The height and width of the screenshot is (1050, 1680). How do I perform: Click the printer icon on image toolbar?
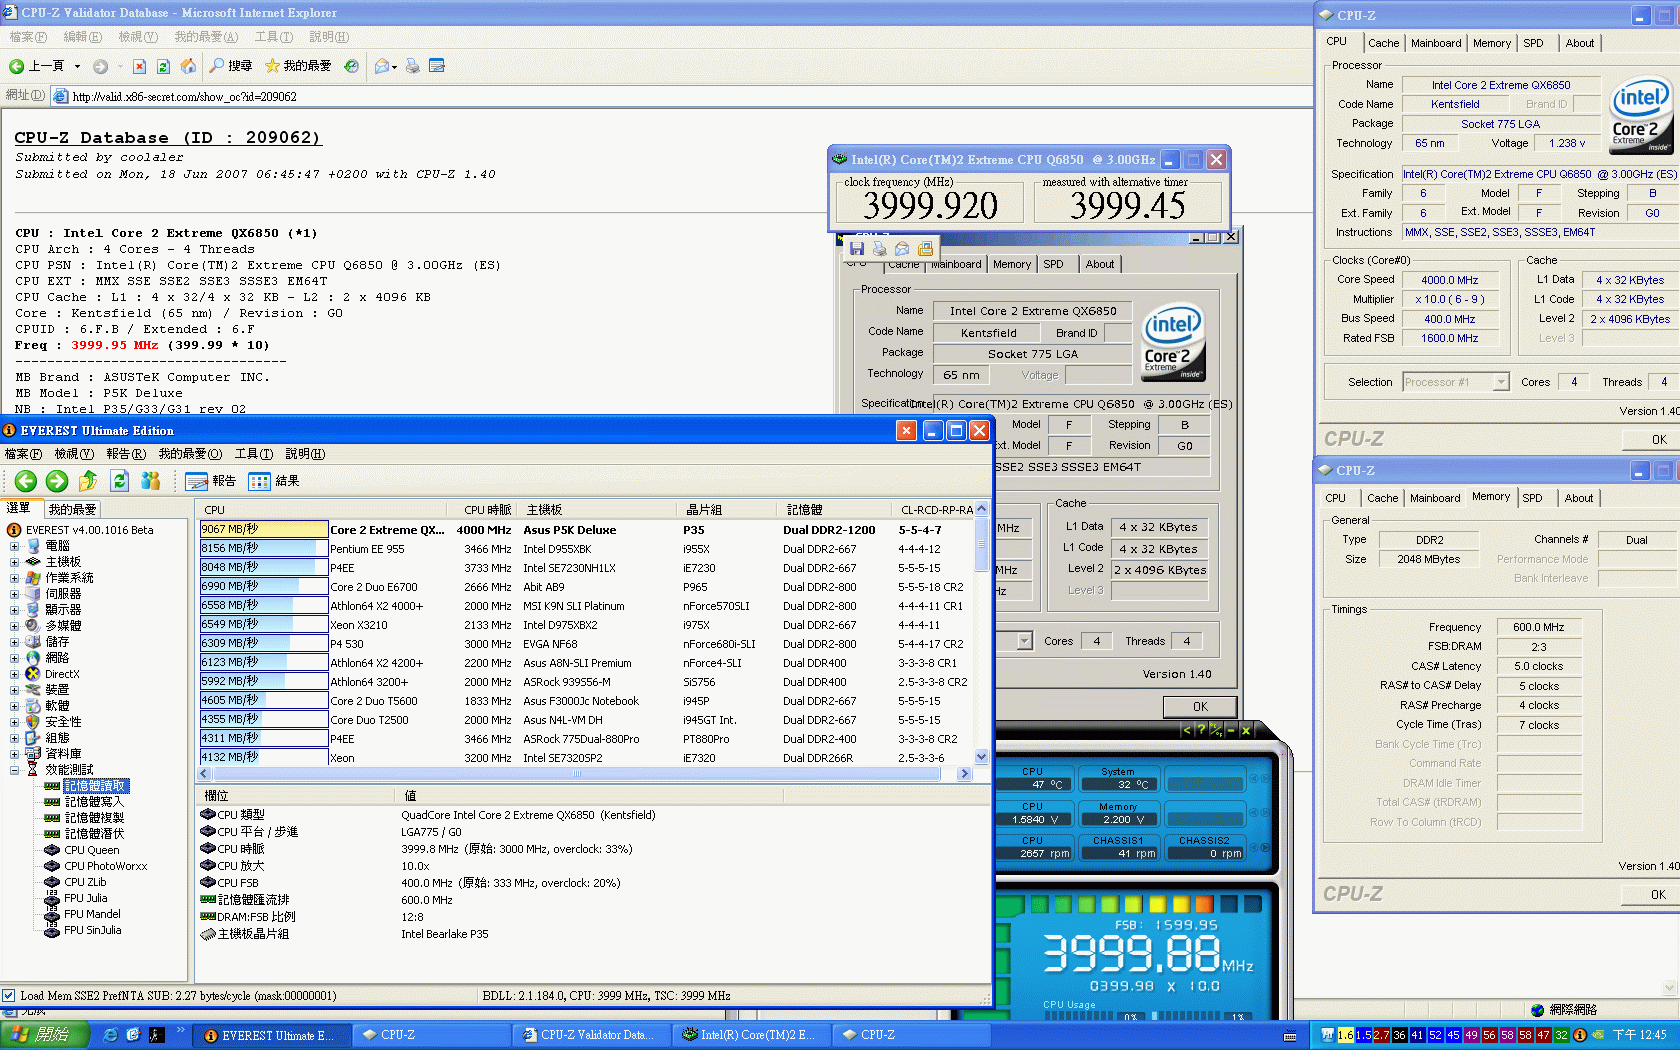point(879,248)
